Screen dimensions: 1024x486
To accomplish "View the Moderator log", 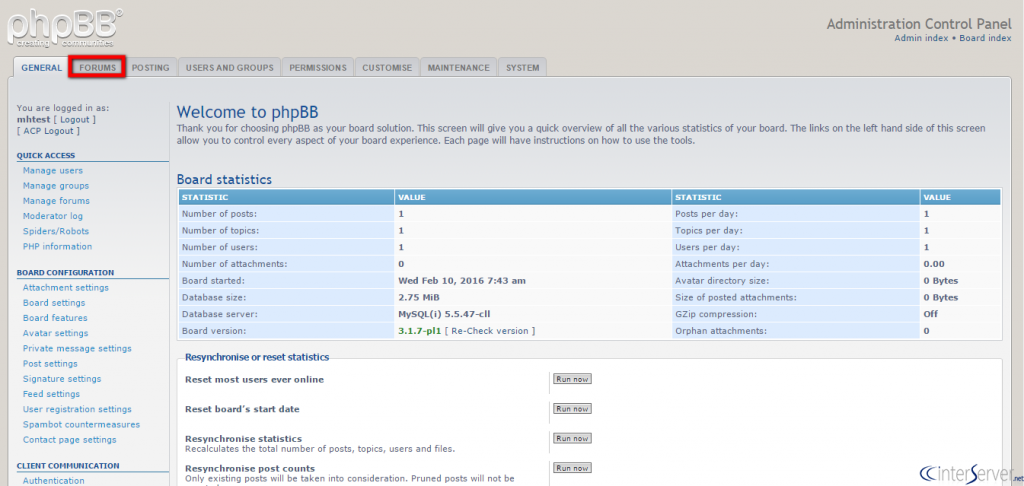I will click(x=53, y=216).
